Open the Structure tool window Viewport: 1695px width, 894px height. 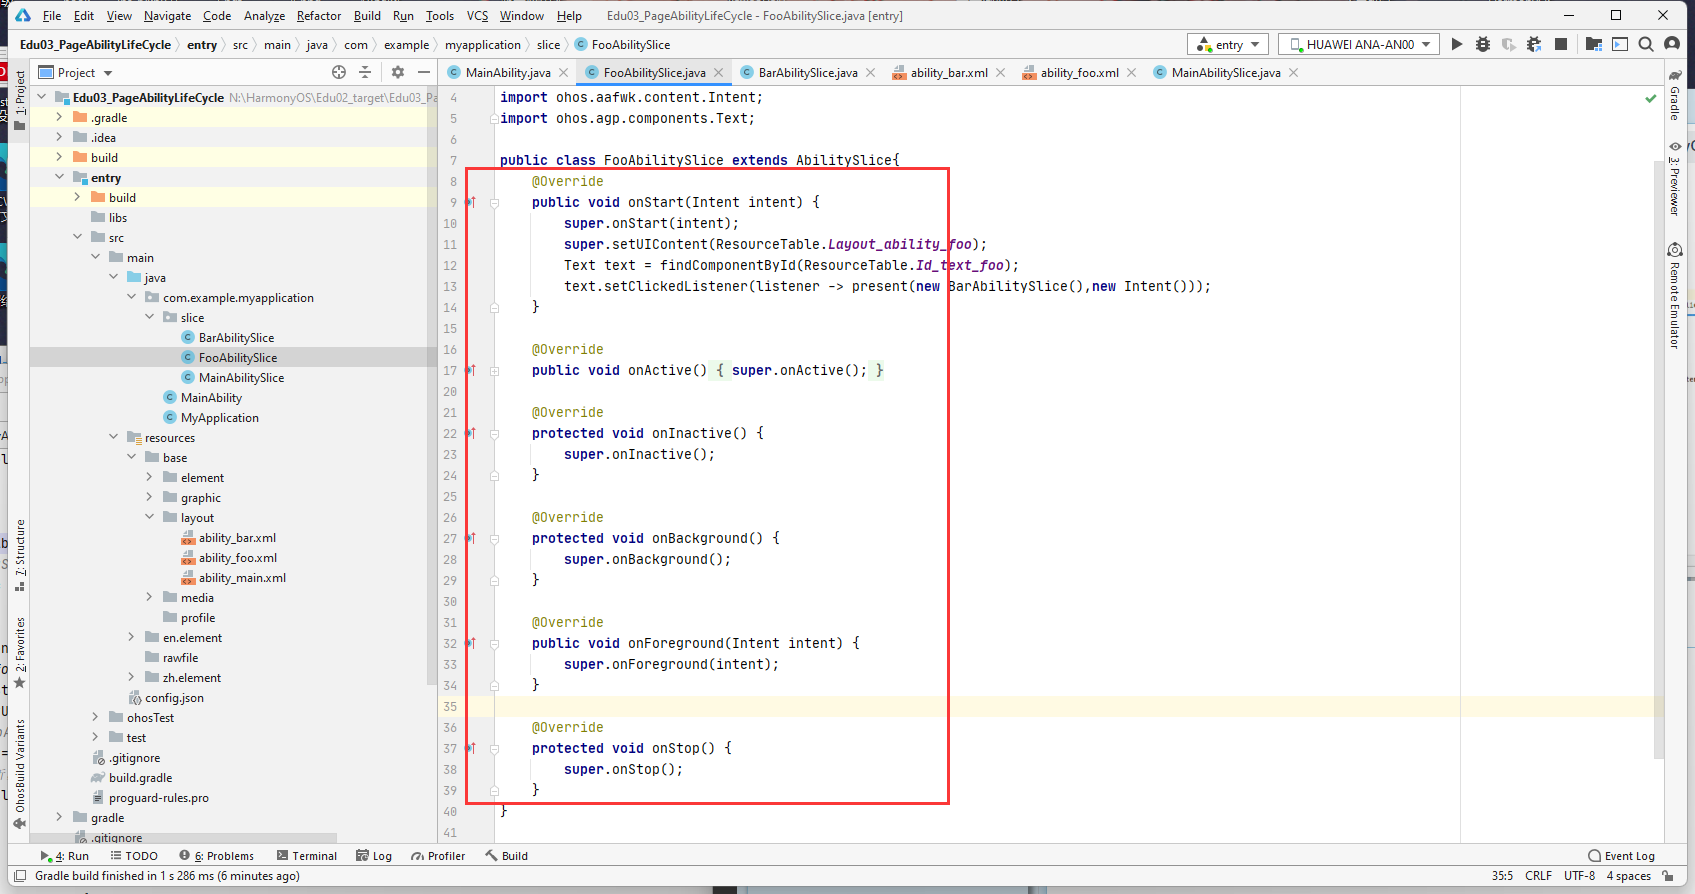(x=19, y=555)
